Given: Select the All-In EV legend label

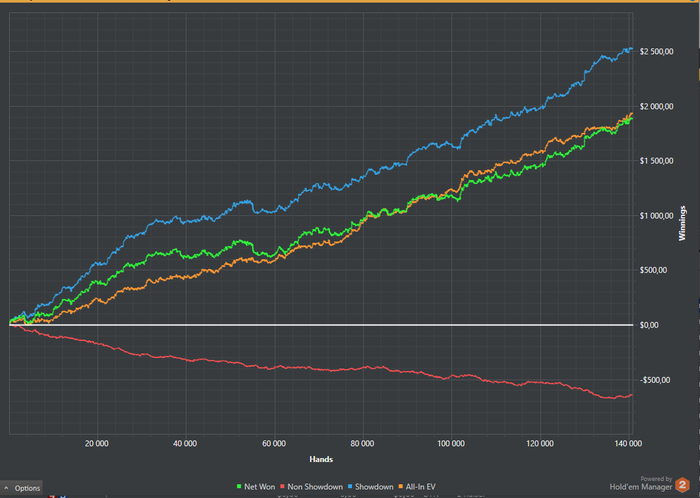Looking at the screenshot, I should coord(421,487).
